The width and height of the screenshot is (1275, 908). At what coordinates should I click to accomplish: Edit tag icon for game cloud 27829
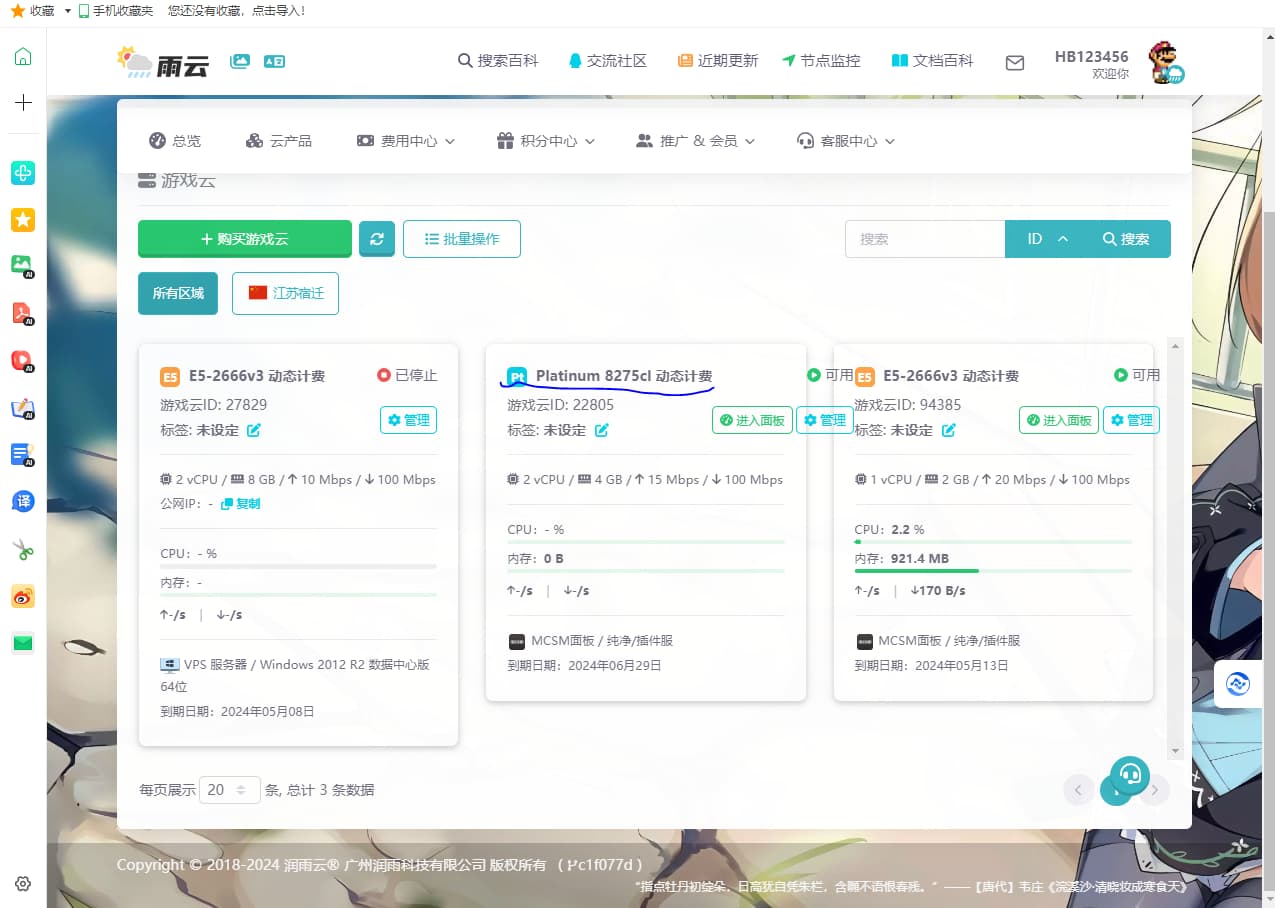tap(254, 430)
